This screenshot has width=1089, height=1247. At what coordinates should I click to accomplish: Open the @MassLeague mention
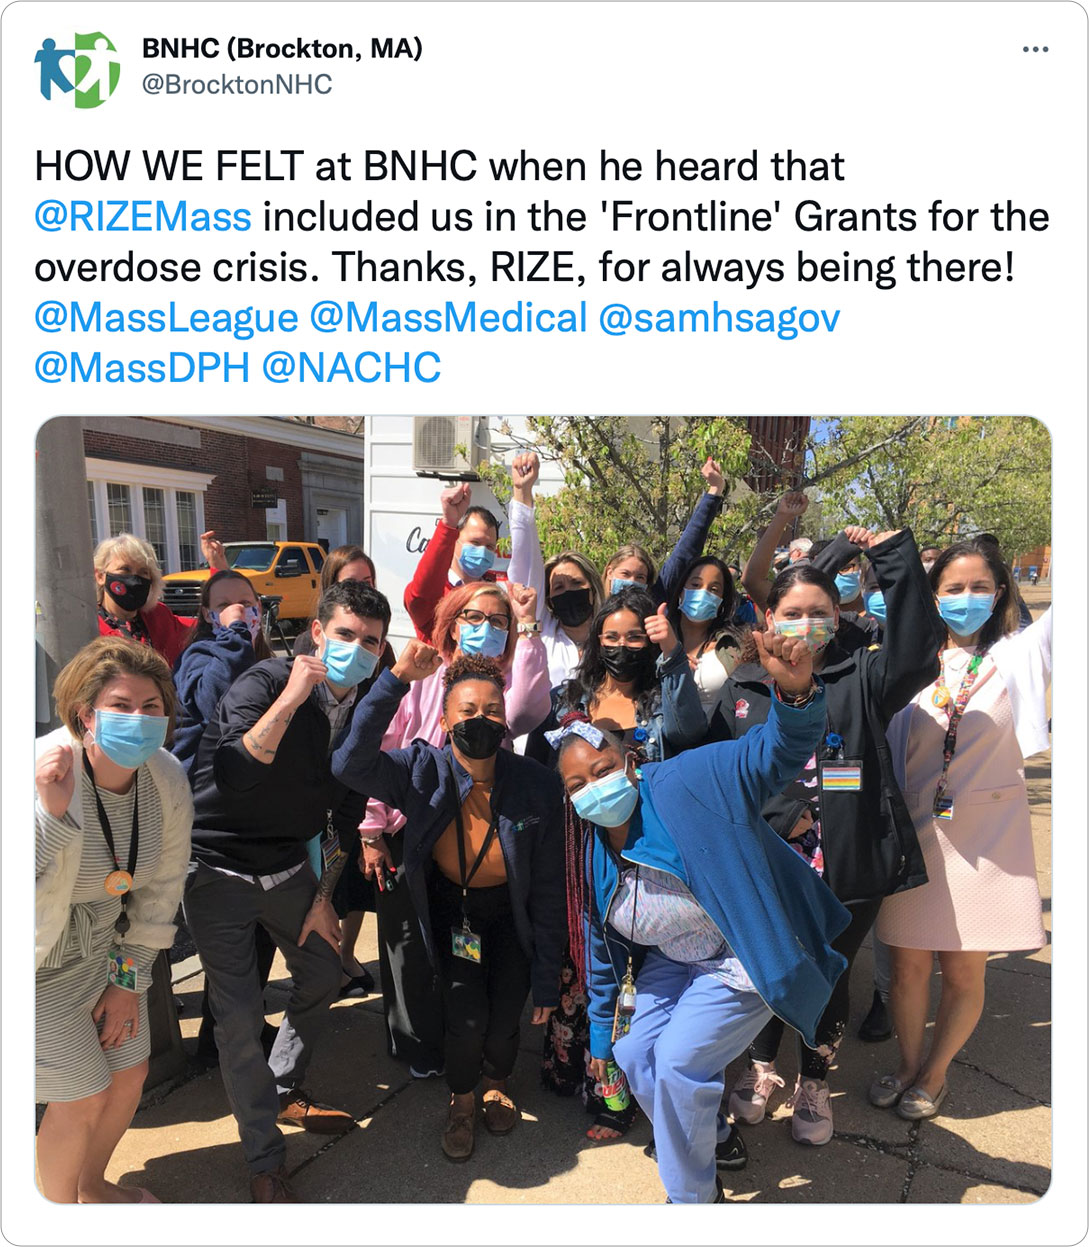(x=166, y=318)
